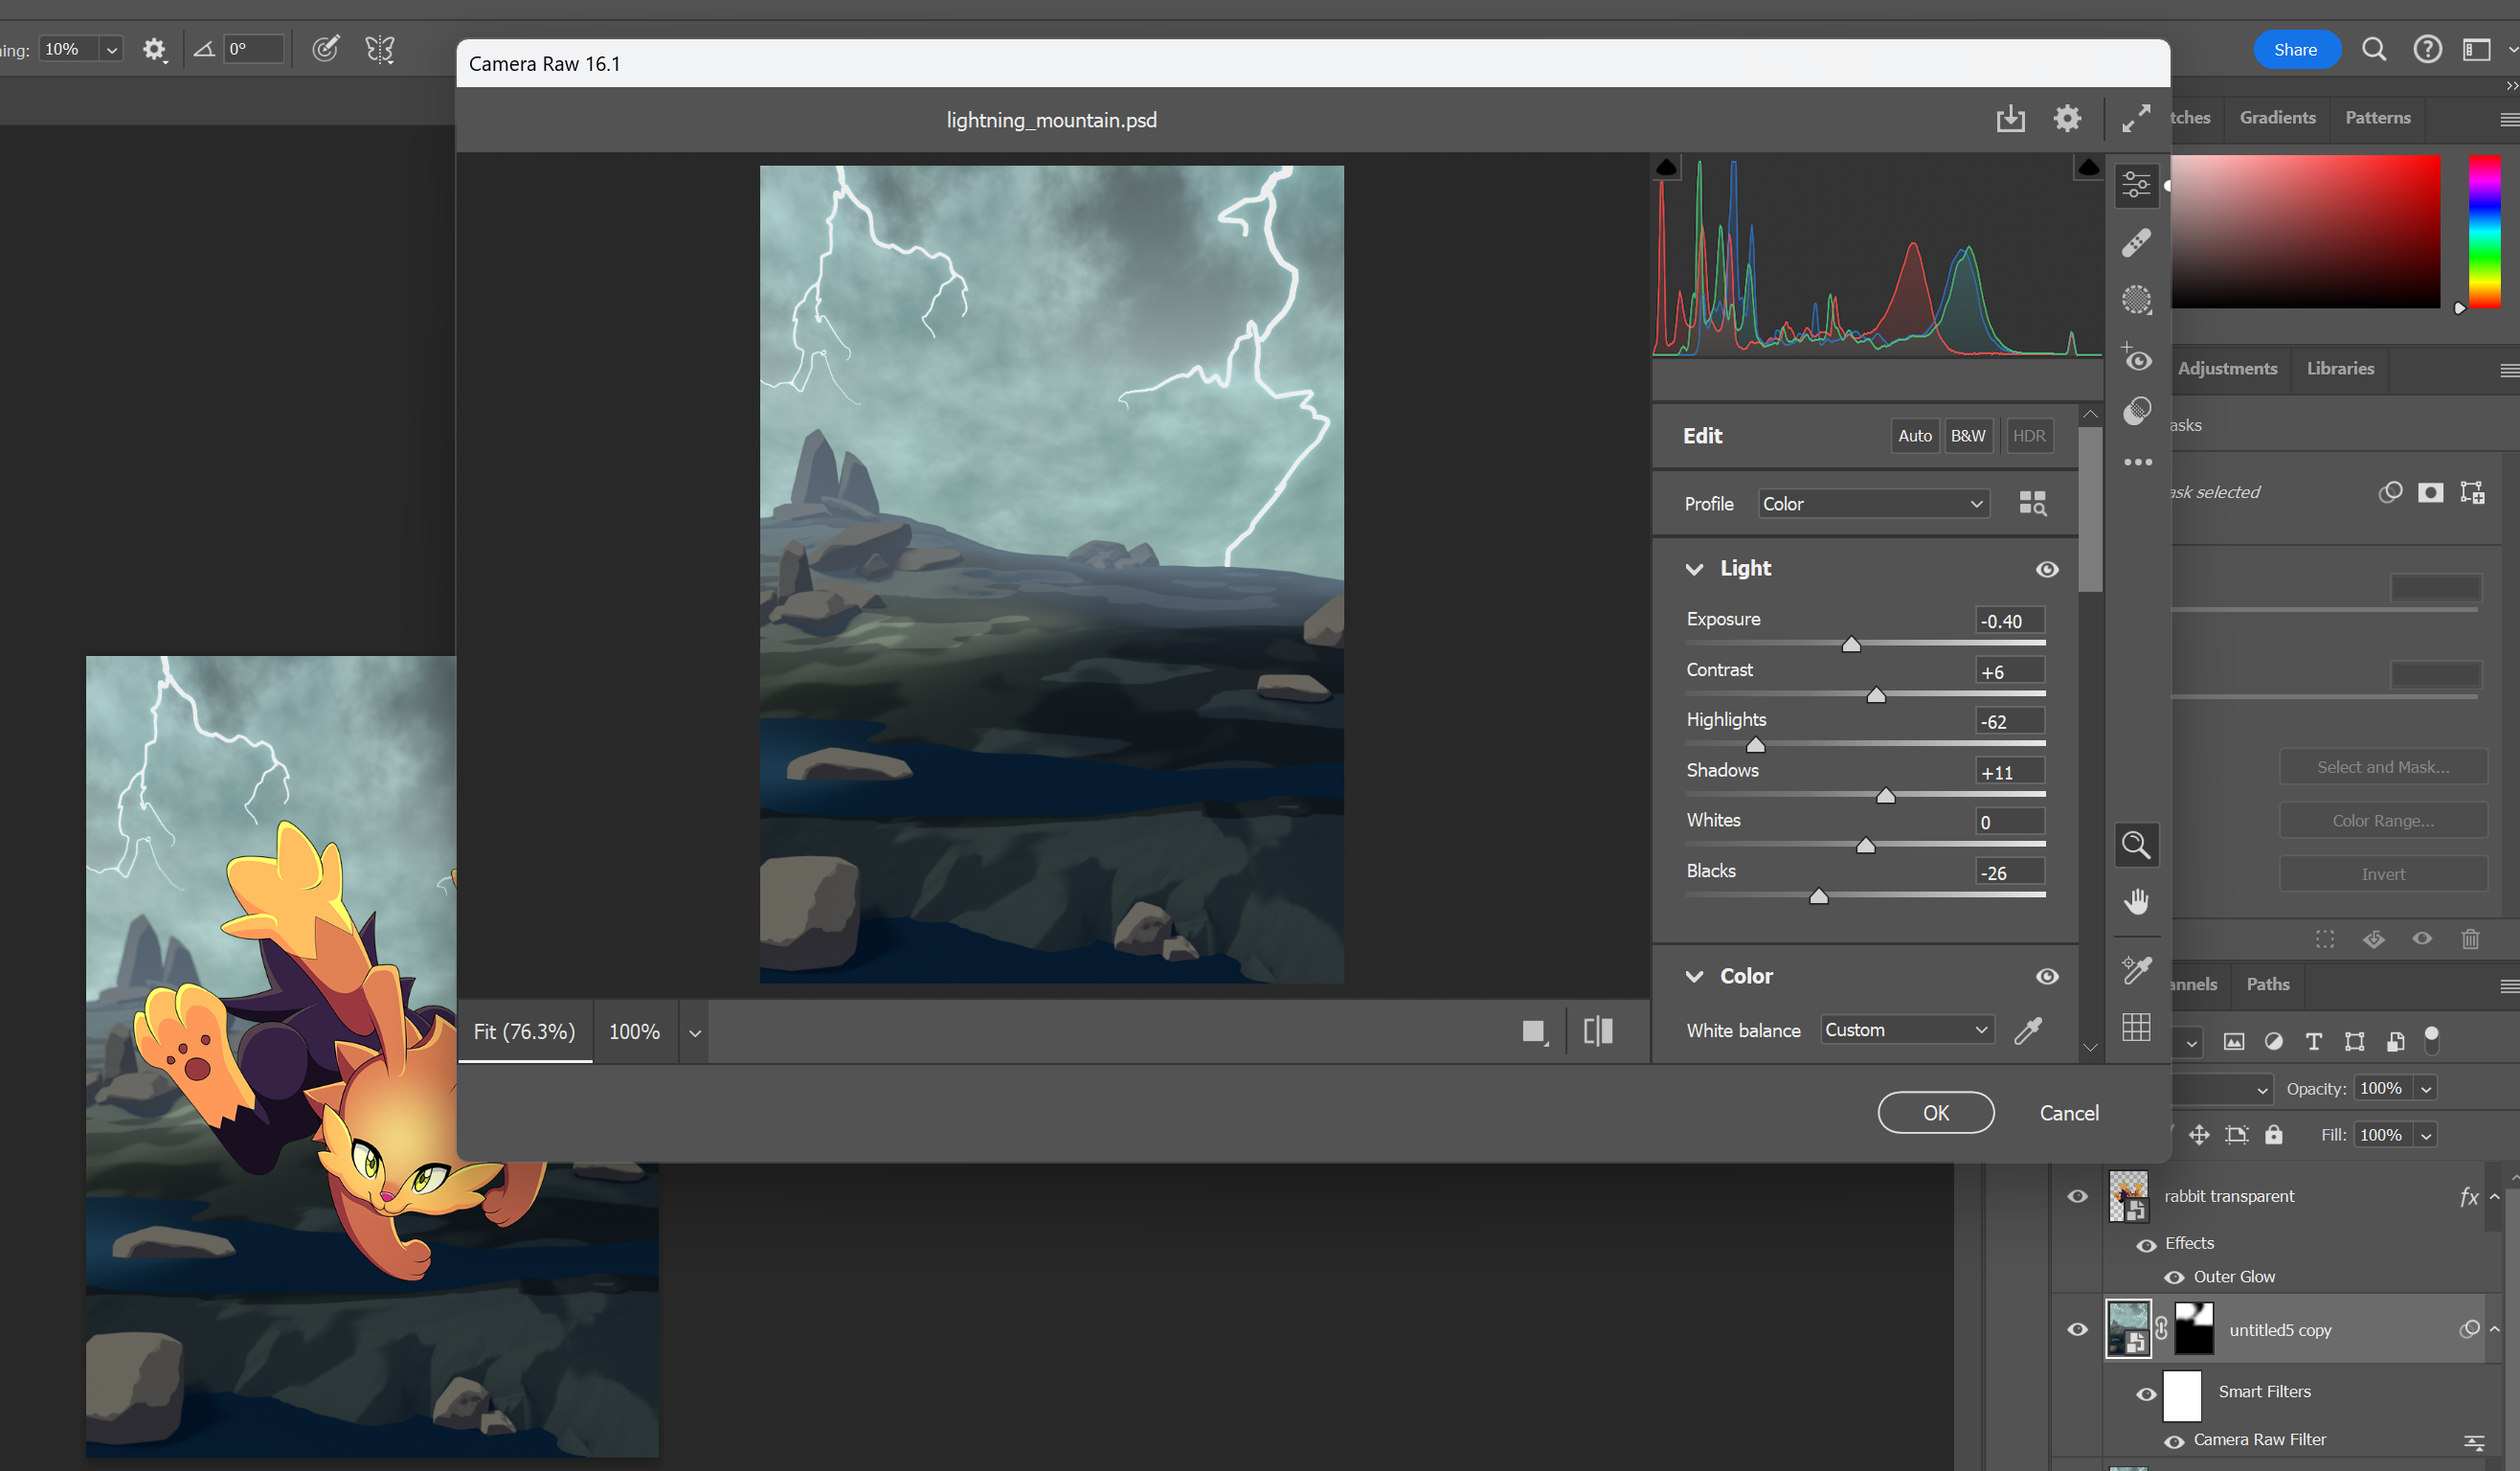2520x1471 pixels.
Task: Switch to the Paths tab
Action: coord(2267,984)
